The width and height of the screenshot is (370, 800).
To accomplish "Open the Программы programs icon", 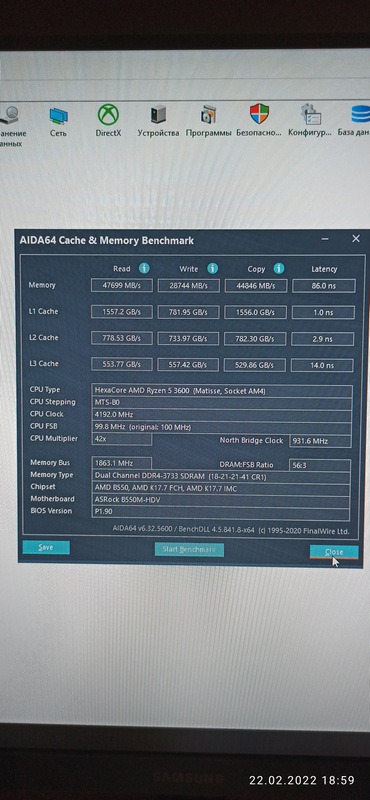I will point(208,121).
